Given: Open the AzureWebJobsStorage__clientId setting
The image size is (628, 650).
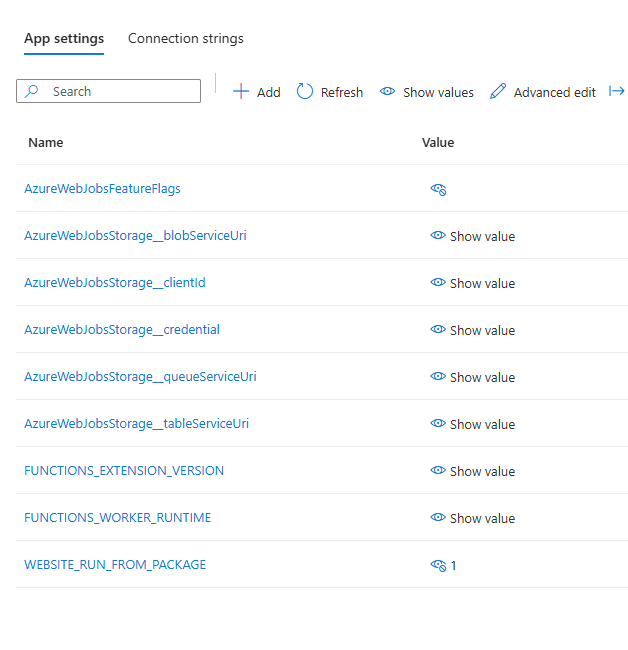Looking at the screenshot, I should (x=115, y=283).
